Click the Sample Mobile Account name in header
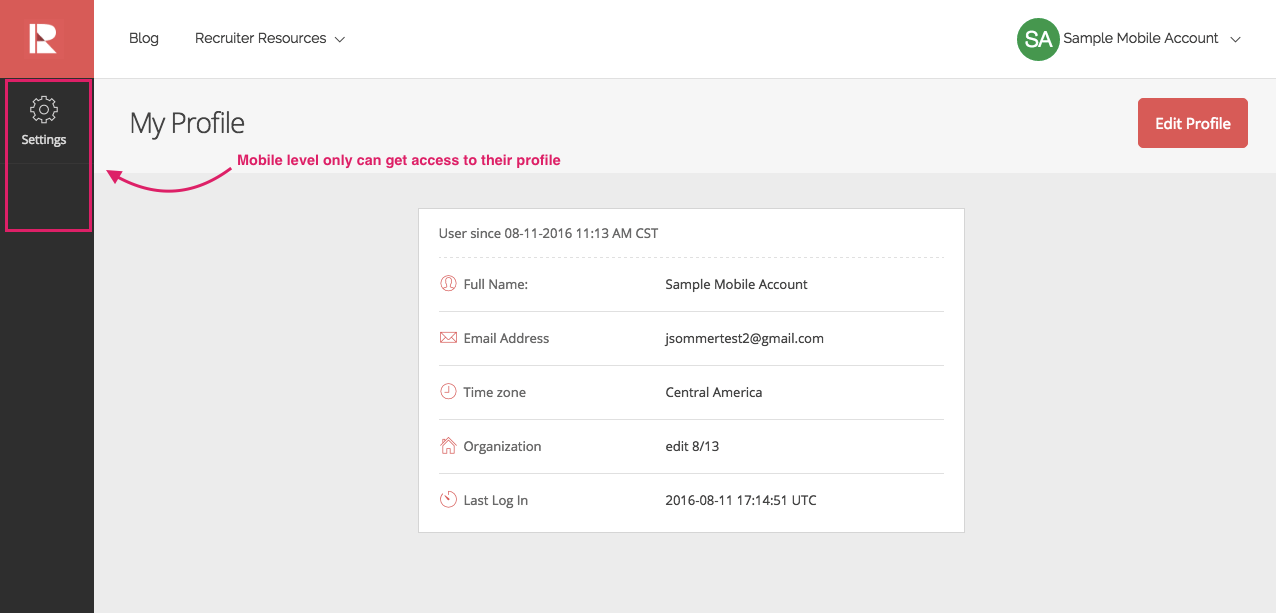The width and height of the screenshot is (1276, 613). coord(1140,38)
